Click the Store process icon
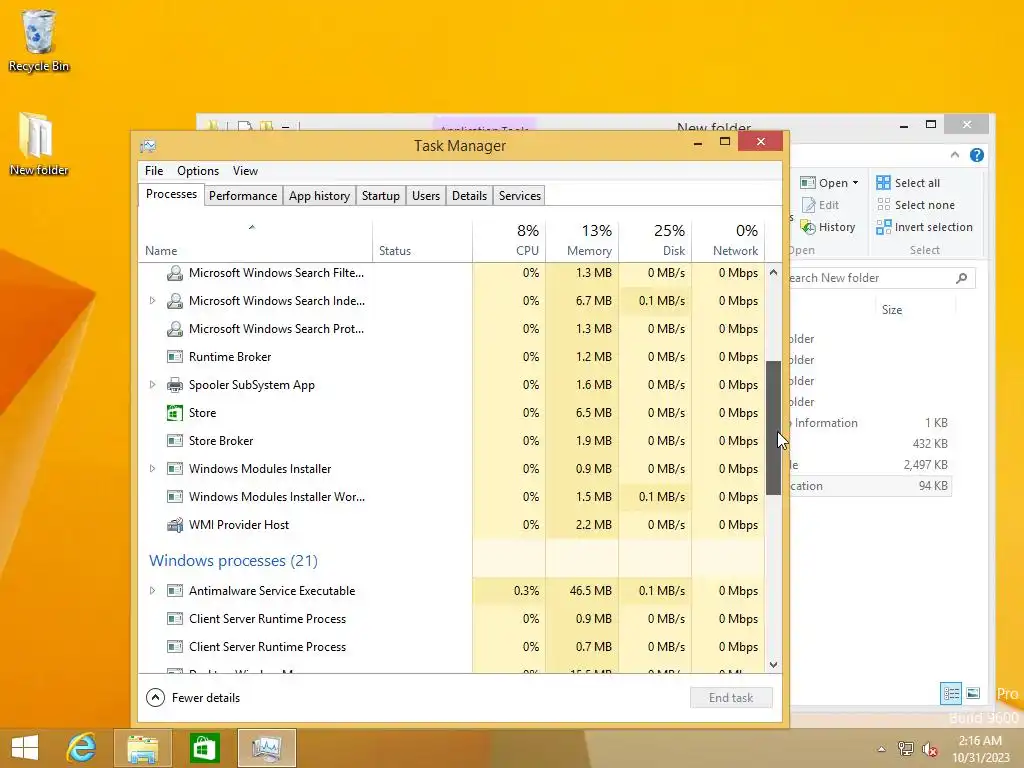 (174, 413)
